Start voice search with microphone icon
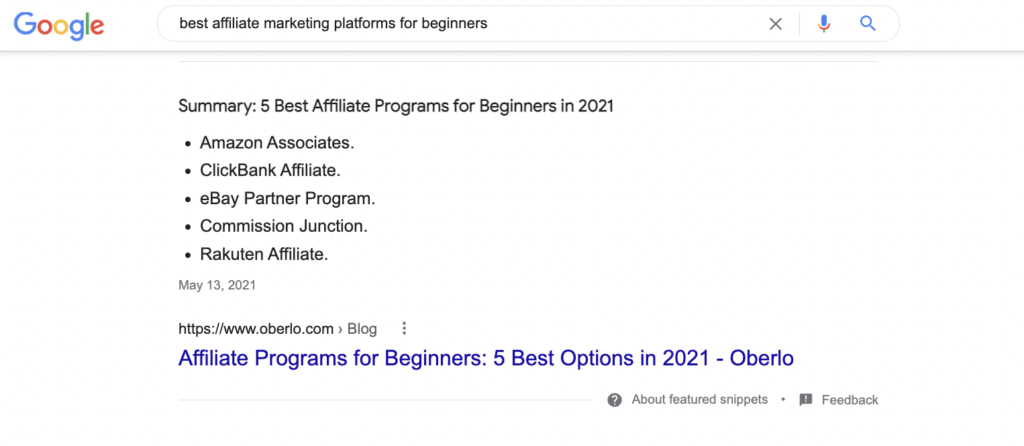Image resolution: width=1024 pixels, height=446 pixels. coord(824,24)
